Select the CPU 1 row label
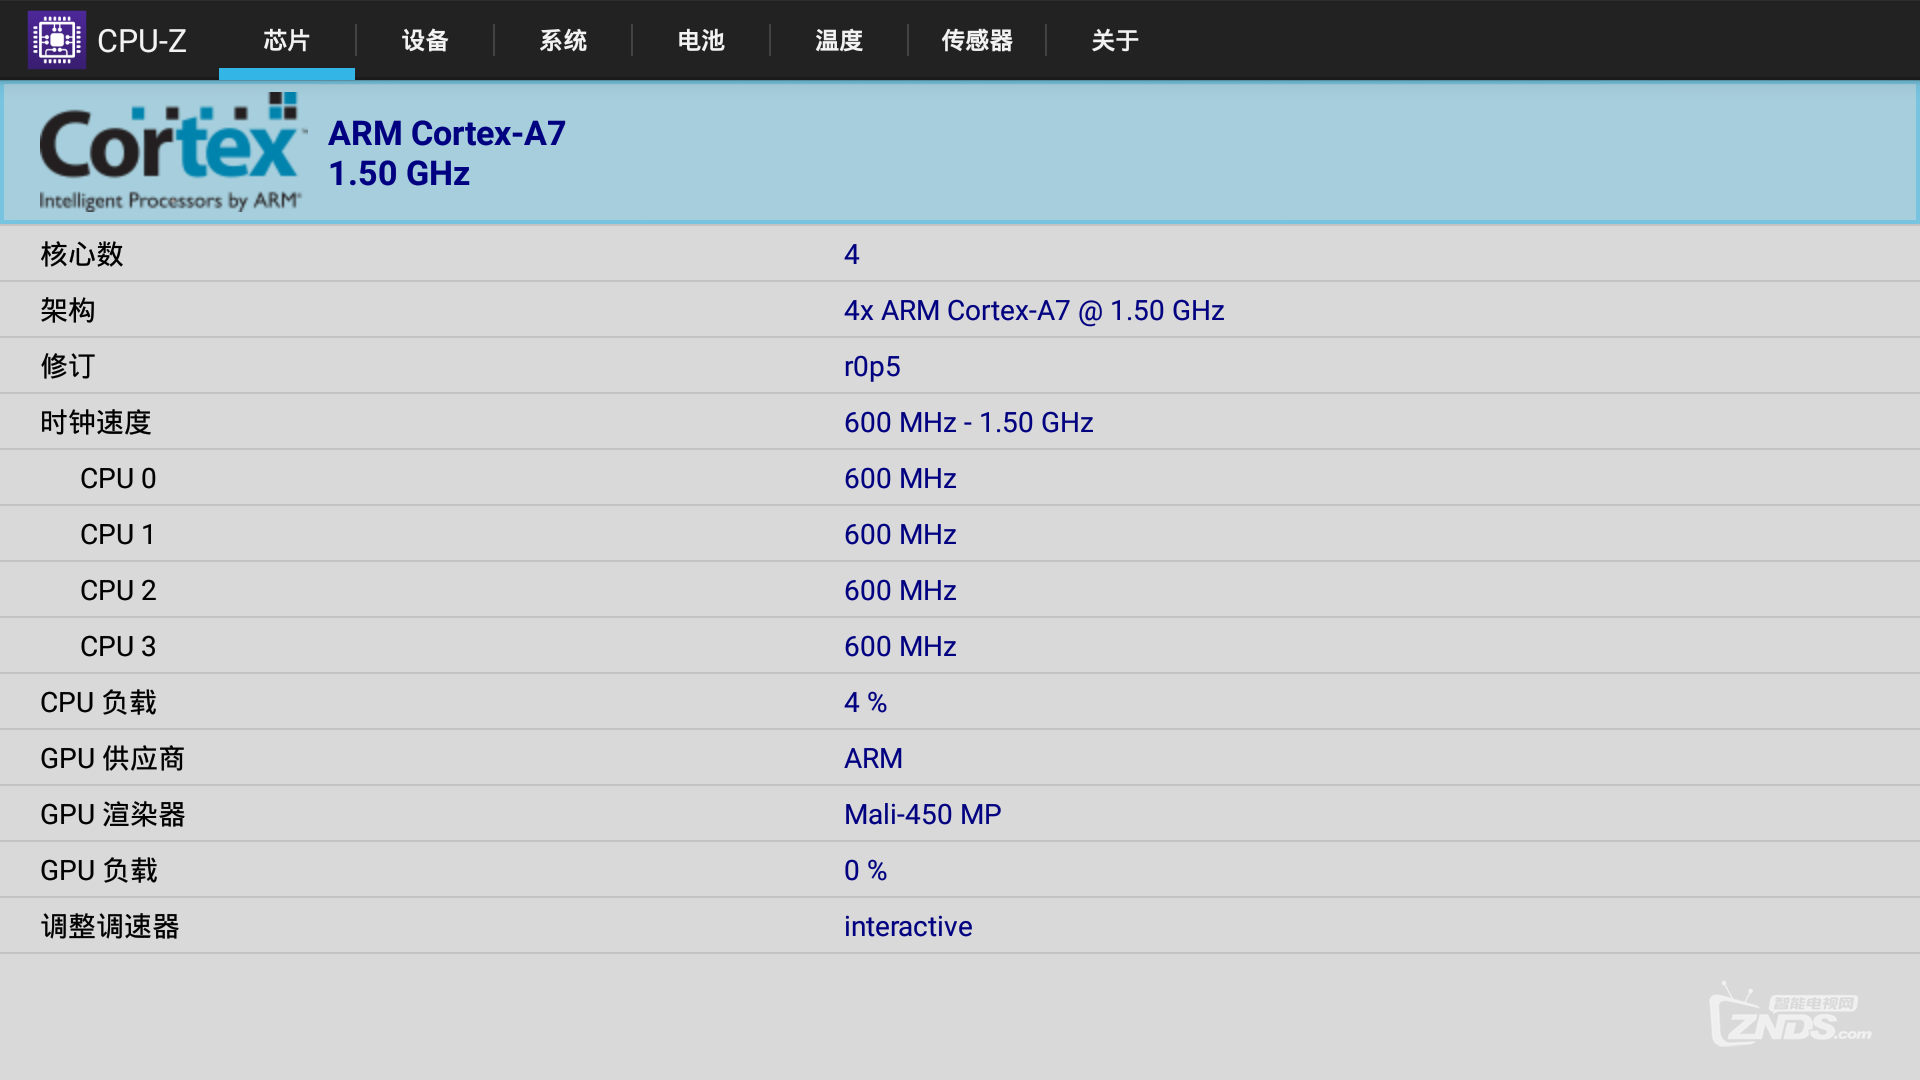The image size is (1920, 1080). pyautogui.click(x=118, y=534)
